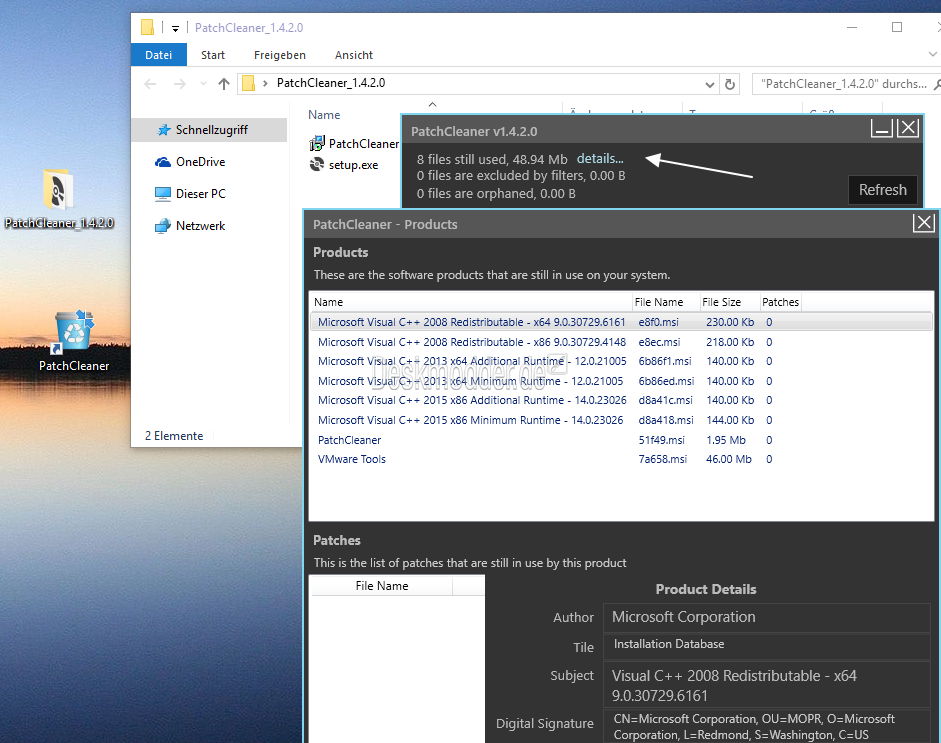This screenshot has height=743, width=941.
Task: Sort products by Name column header
Action: click(471, 302)
